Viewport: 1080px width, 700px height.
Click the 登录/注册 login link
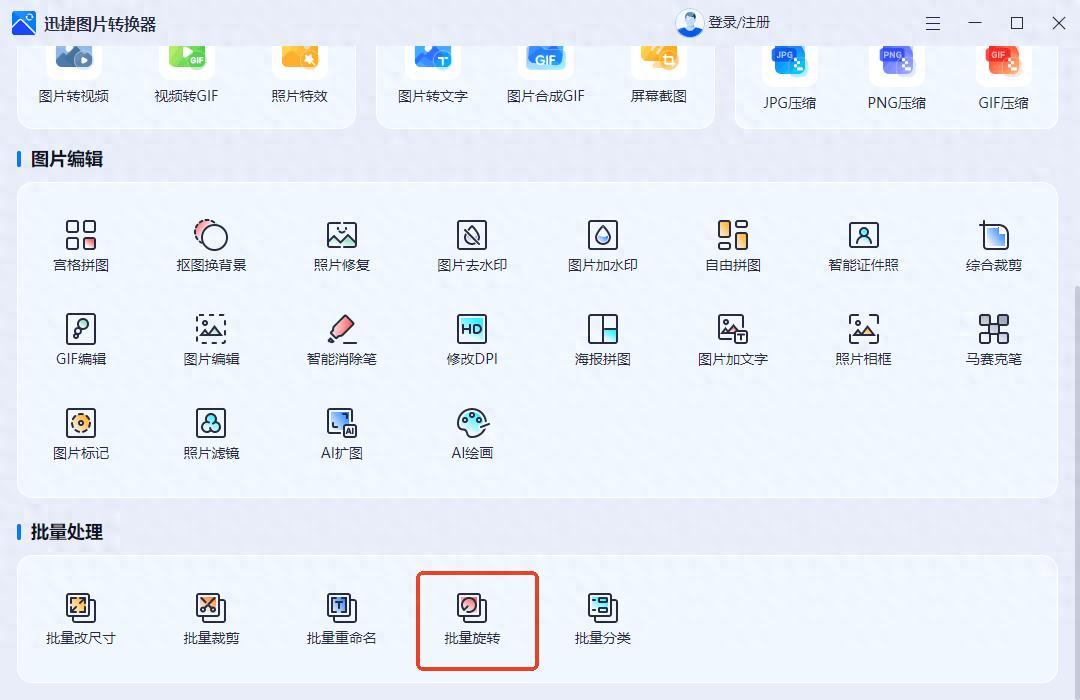pos(739,23)
